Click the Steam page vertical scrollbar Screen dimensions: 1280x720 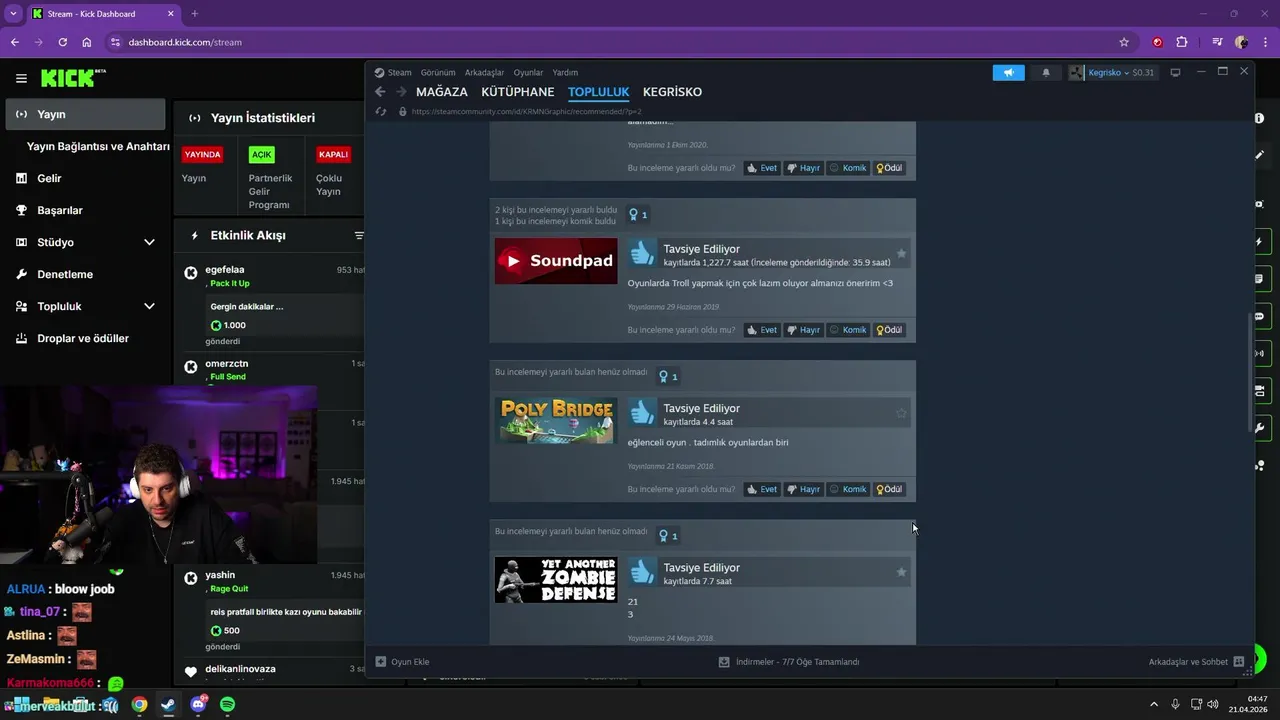pyautogui.click(x=1250, y=375)
